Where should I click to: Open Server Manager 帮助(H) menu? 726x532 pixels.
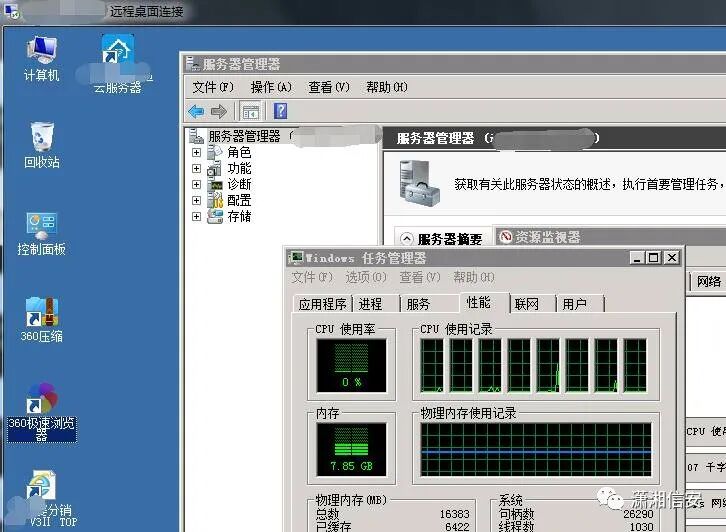[387, 87]
